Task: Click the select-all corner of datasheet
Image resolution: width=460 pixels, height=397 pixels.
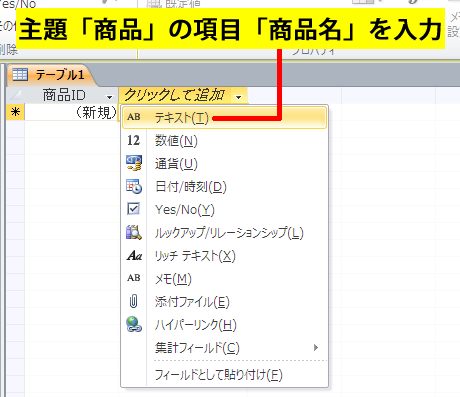Action: pyautogui.click(x=15, y=95)
